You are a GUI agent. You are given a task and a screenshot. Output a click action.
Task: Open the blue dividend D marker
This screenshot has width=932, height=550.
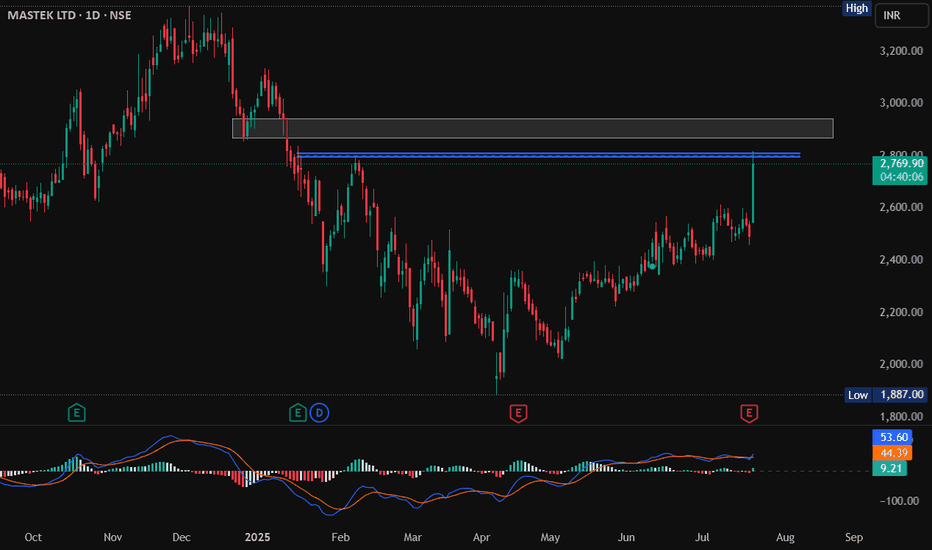(x=319, y=413)
